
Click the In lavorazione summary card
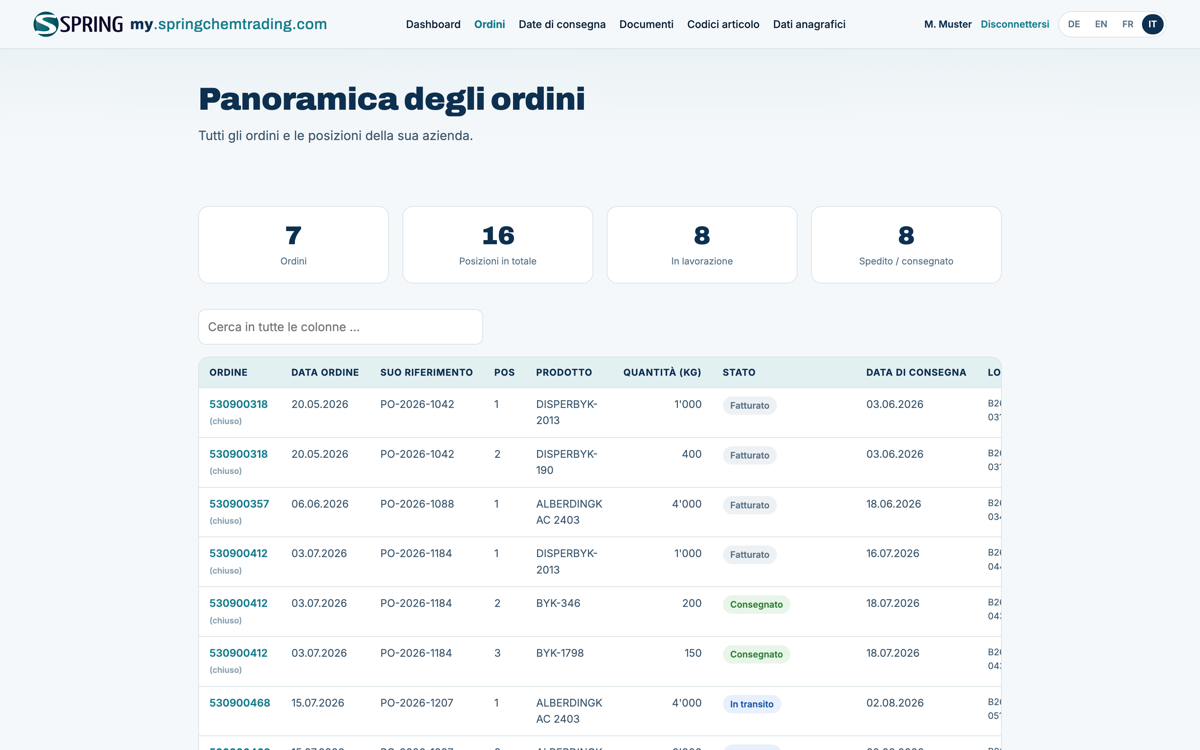pyautogui.click(x=702, y=245)
